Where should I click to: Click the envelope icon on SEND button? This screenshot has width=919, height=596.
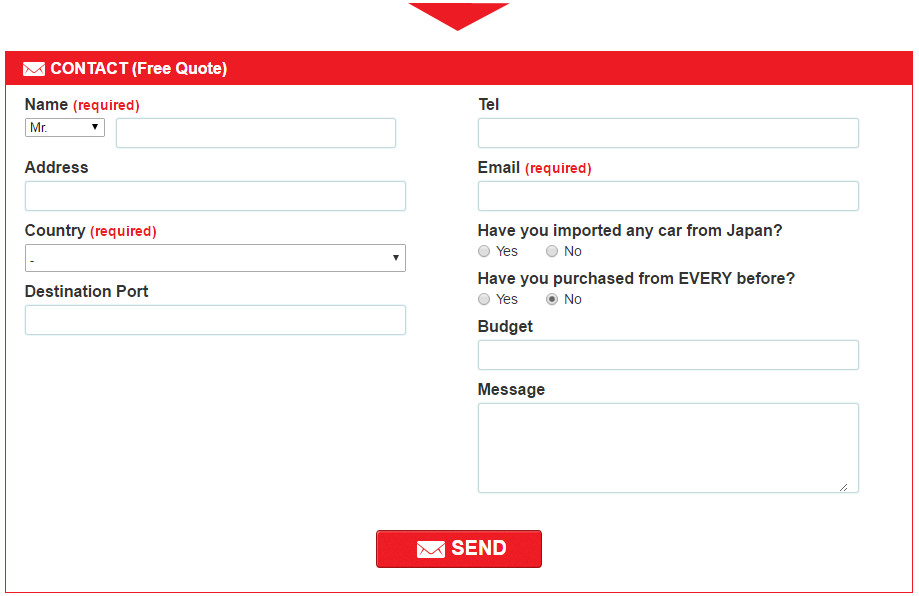pos(431,549)
